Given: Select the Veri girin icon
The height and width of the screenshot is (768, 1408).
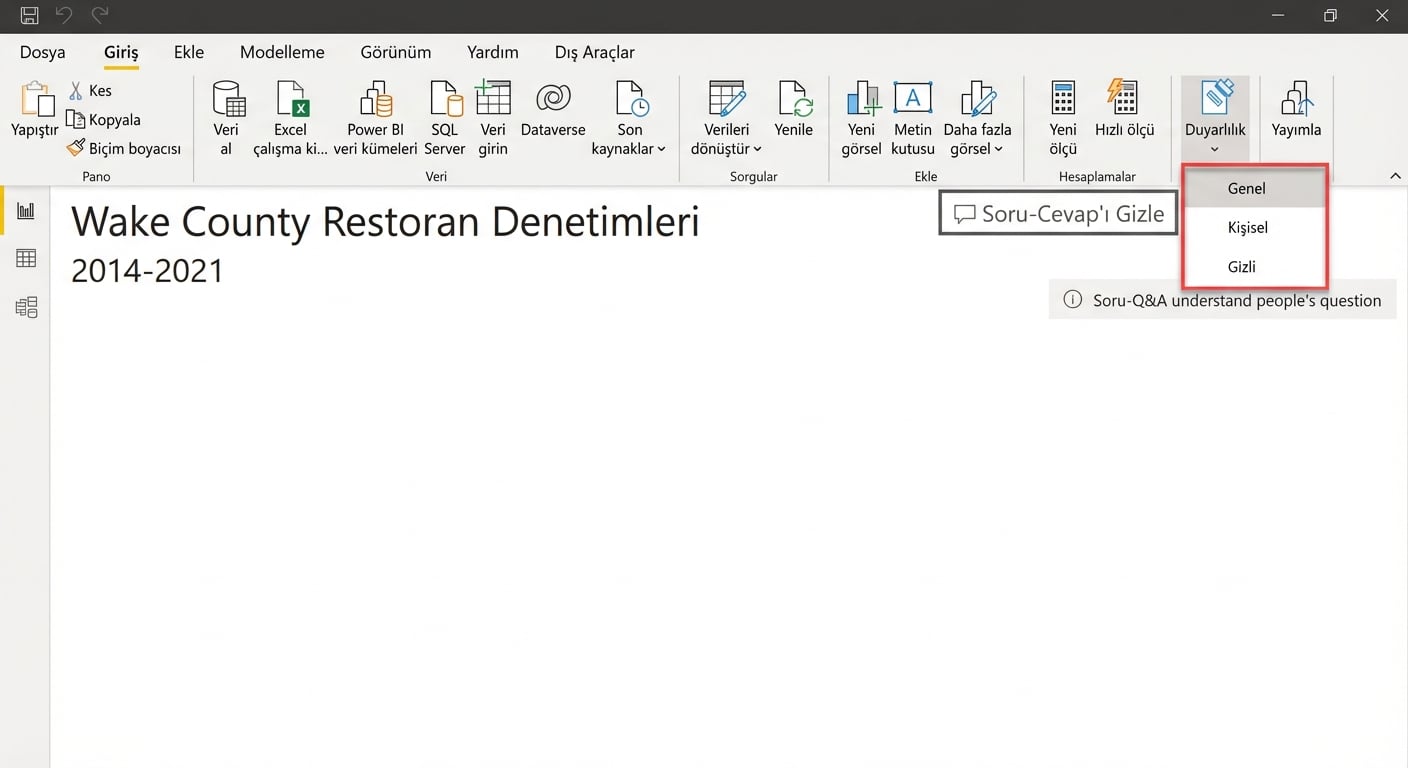Looking at the screenshot, I should tap(492, 113).
